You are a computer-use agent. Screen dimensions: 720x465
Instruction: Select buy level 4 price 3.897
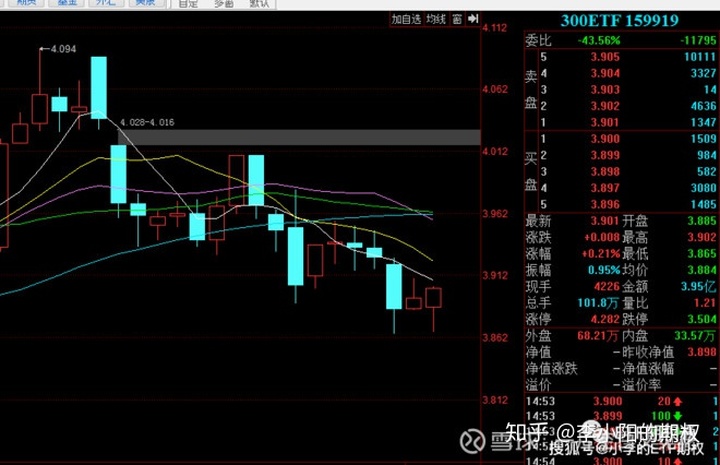click(x=605, y=188)
